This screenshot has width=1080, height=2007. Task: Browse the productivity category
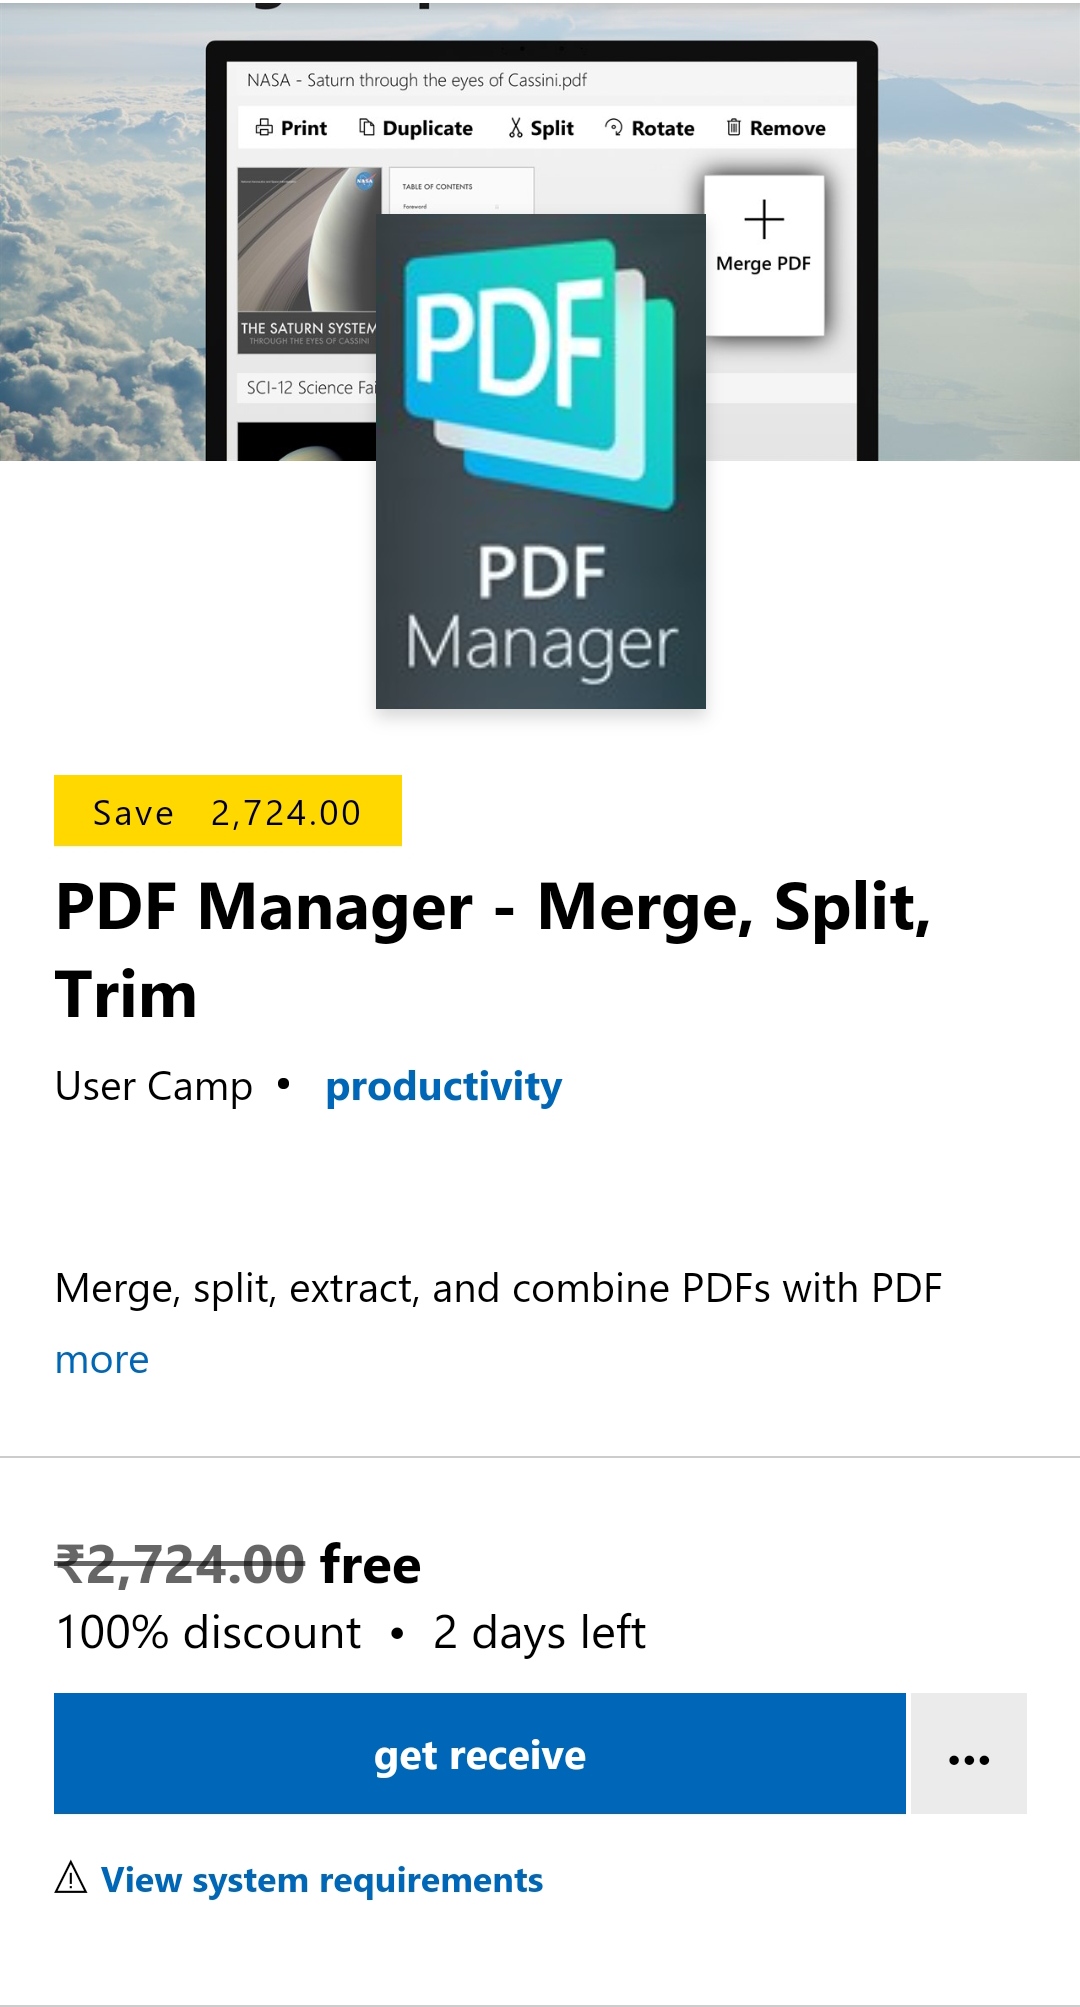click(x=443, y=1086)
